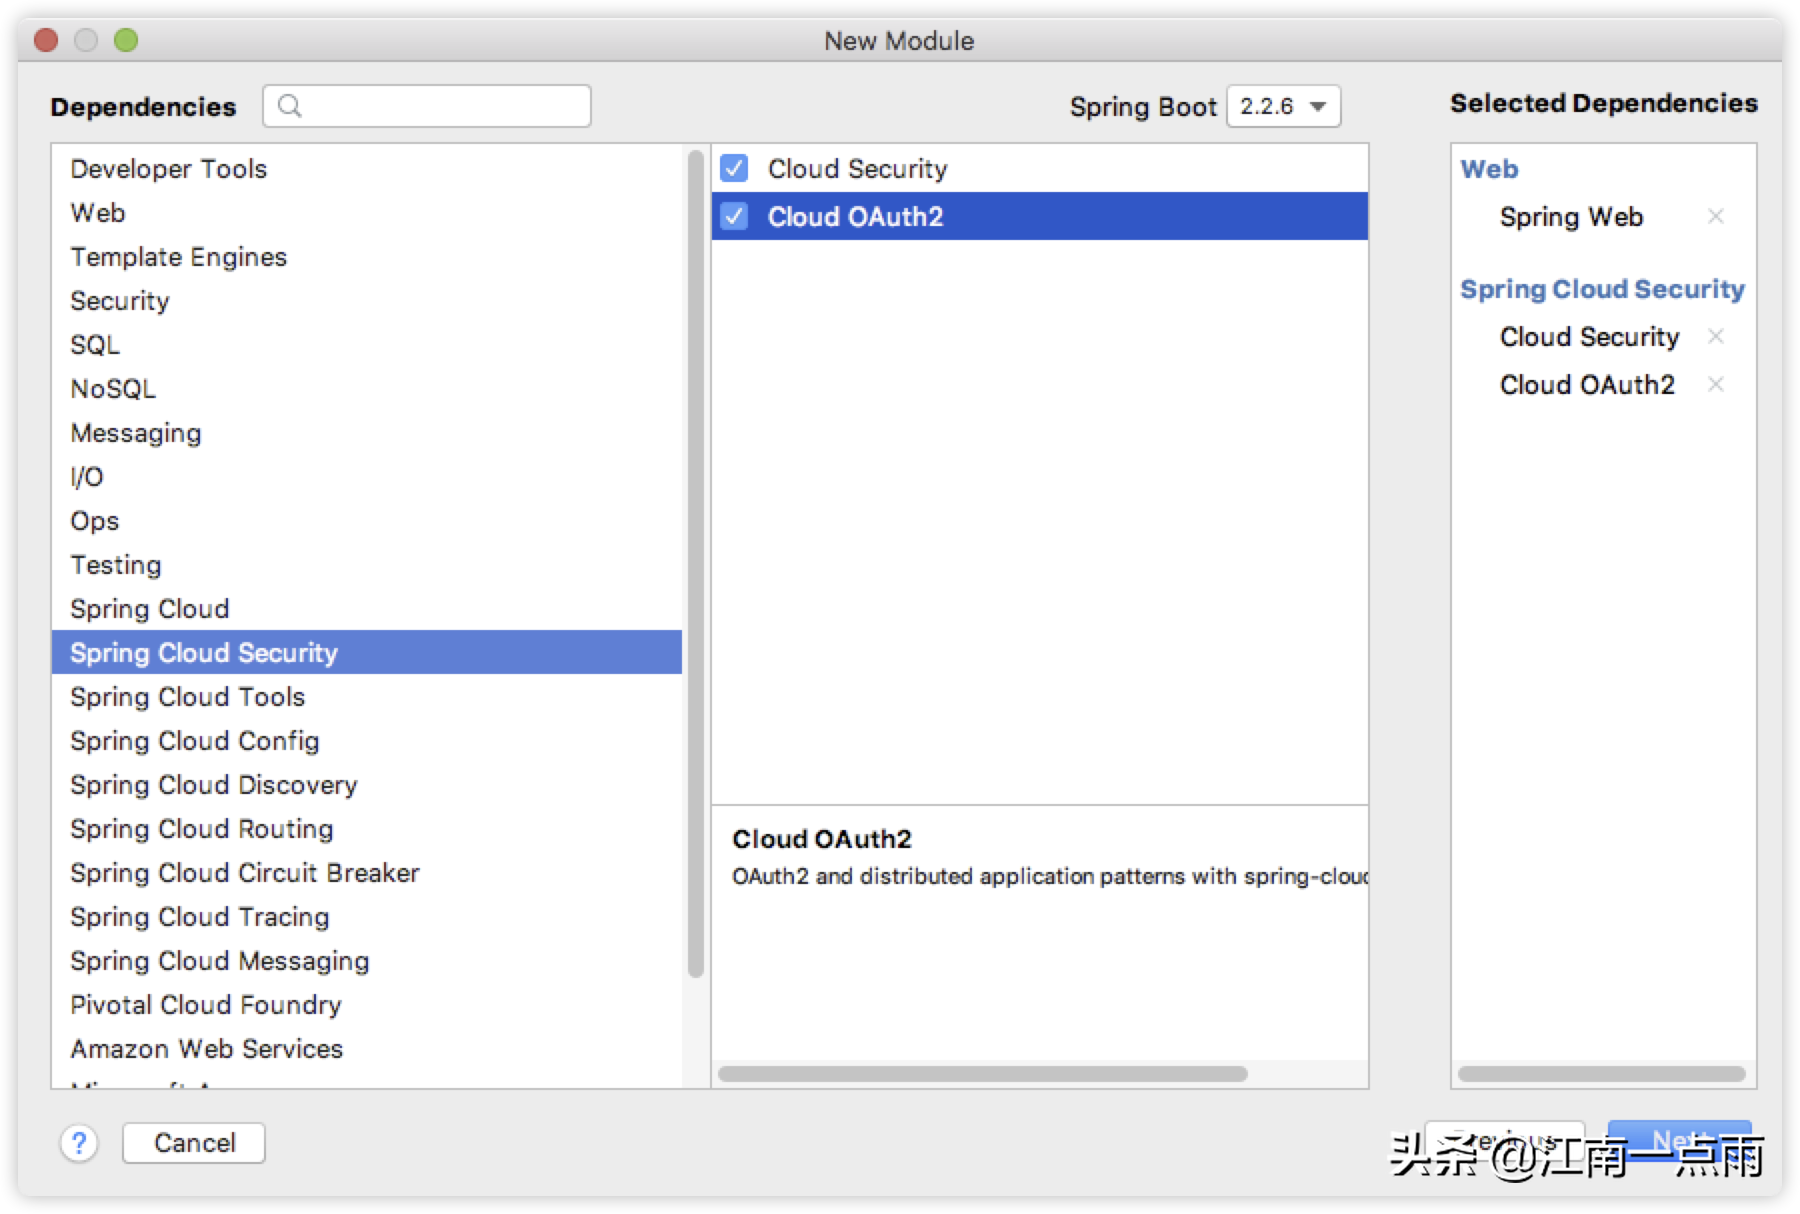Select the Messaging category
The width and height of the screenshot is (1800, 1214).
[x=367, y=433]
